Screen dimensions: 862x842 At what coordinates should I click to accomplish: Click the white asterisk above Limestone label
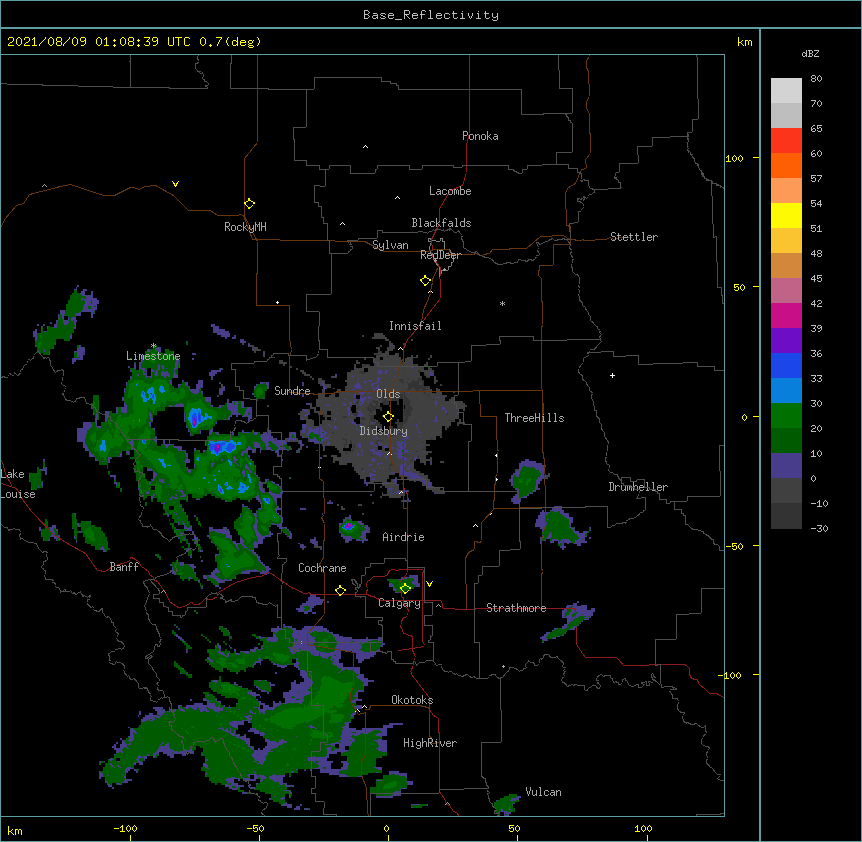[153, 346]
